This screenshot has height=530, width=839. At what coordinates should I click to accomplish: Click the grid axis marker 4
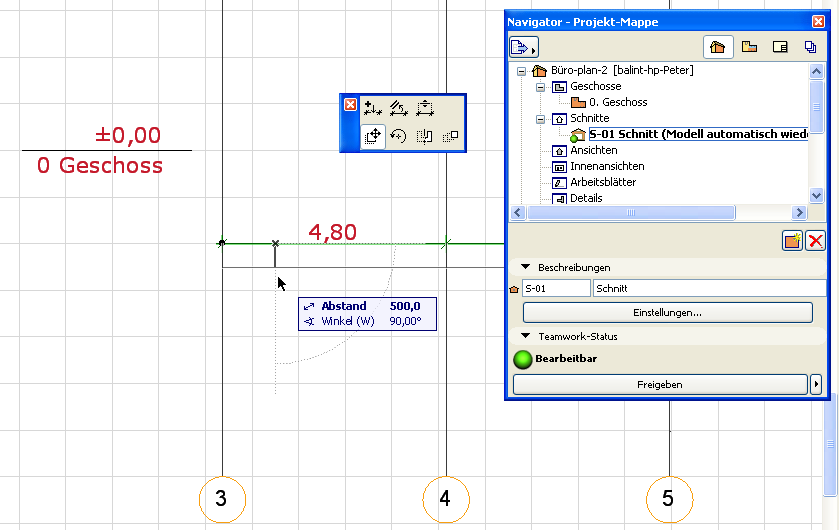click(x=446, y=500)
